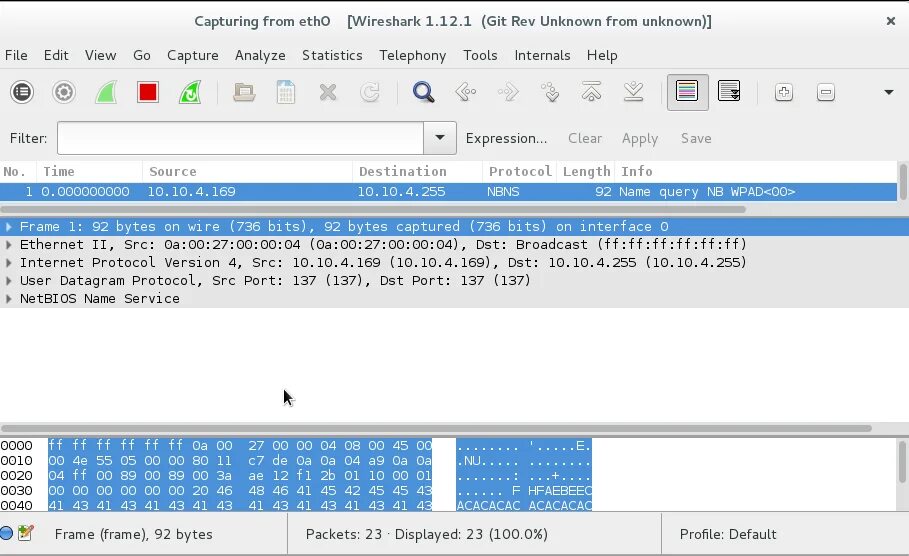
Task: Sort by the Info column header
Action: click(x=756, y=172)
